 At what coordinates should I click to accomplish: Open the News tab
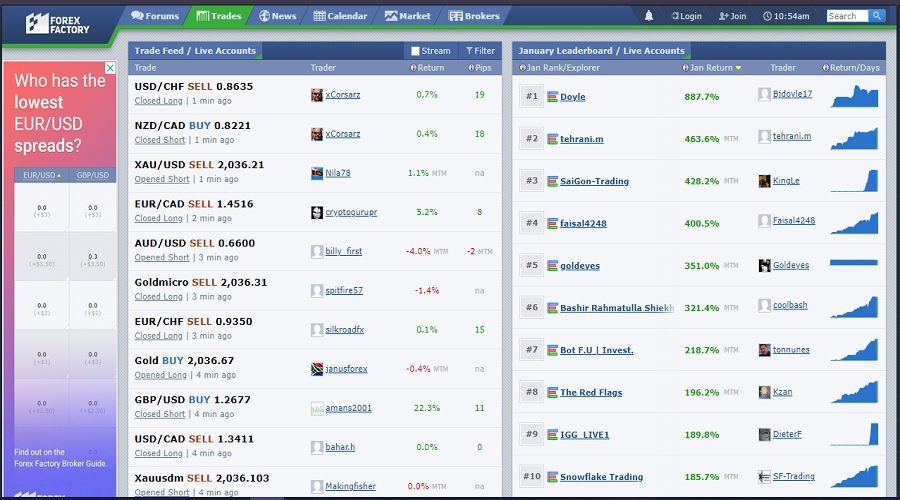(x=278, y=16)
